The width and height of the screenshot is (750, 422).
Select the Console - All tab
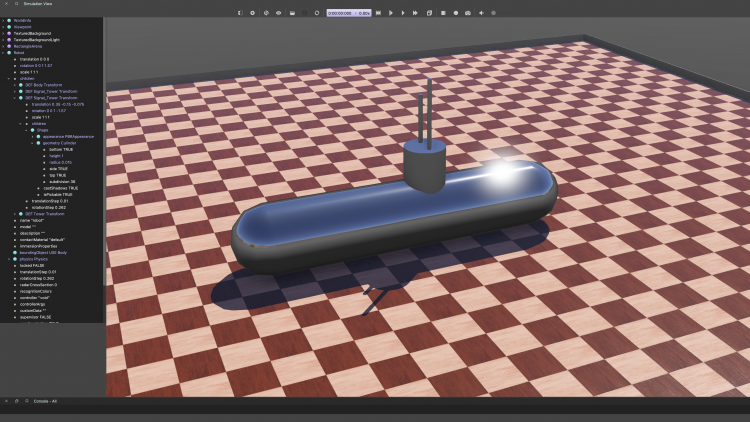(46, 400)
